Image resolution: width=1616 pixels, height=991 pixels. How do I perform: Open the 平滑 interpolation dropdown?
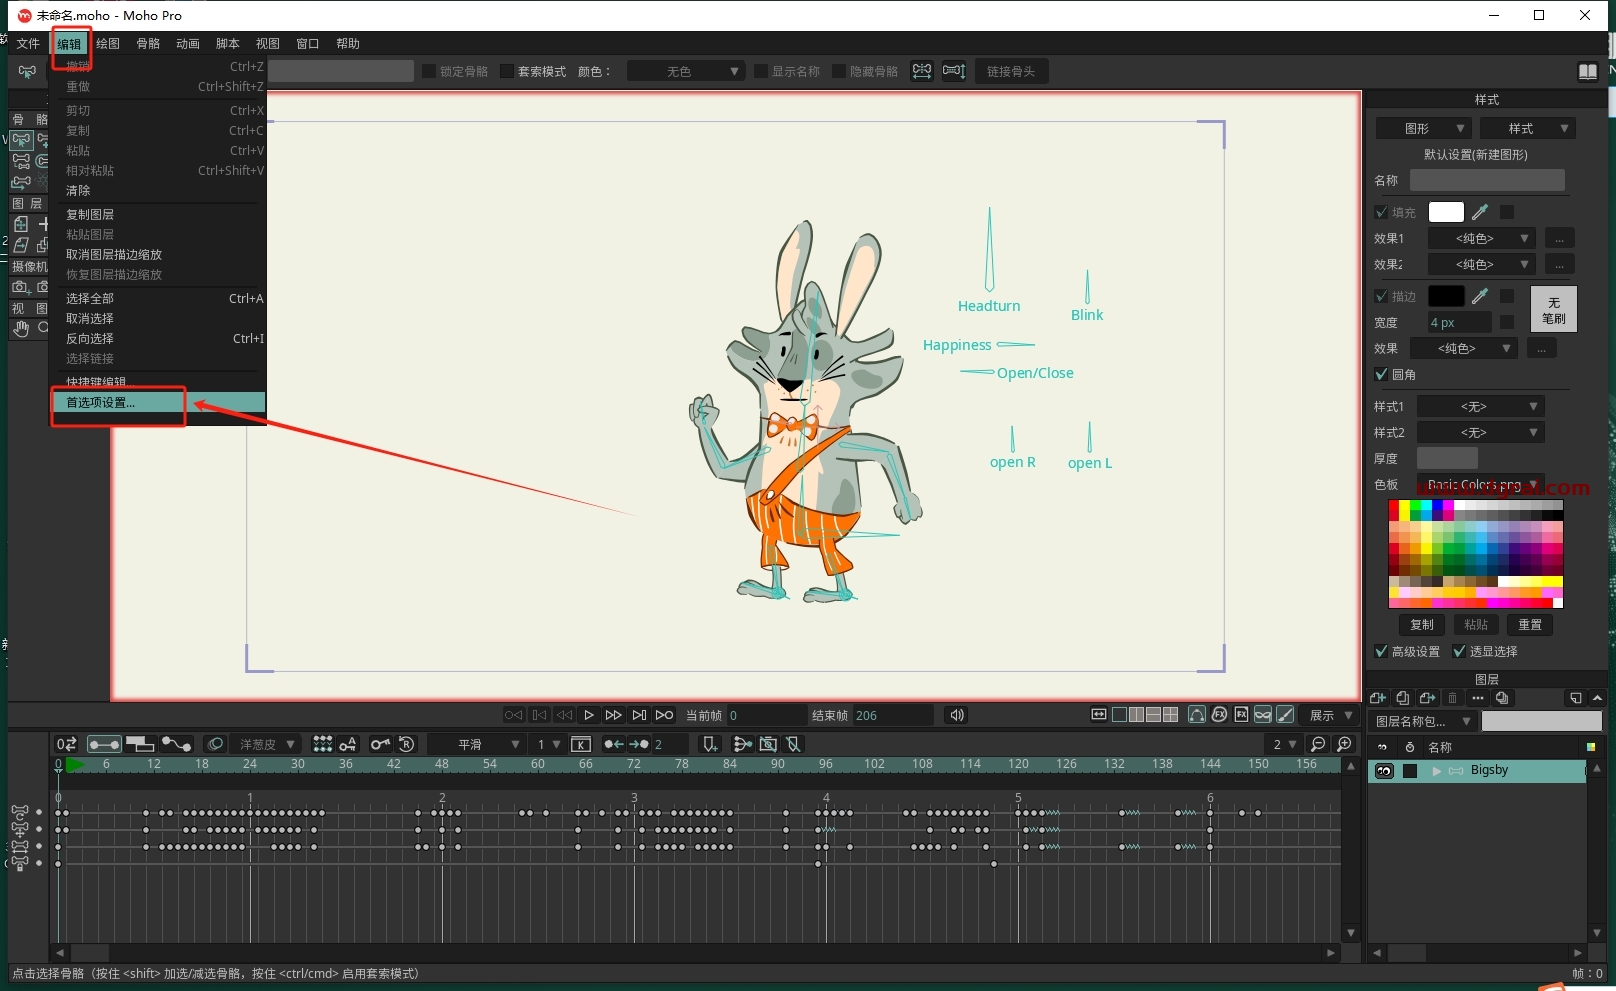click(477, 744)
